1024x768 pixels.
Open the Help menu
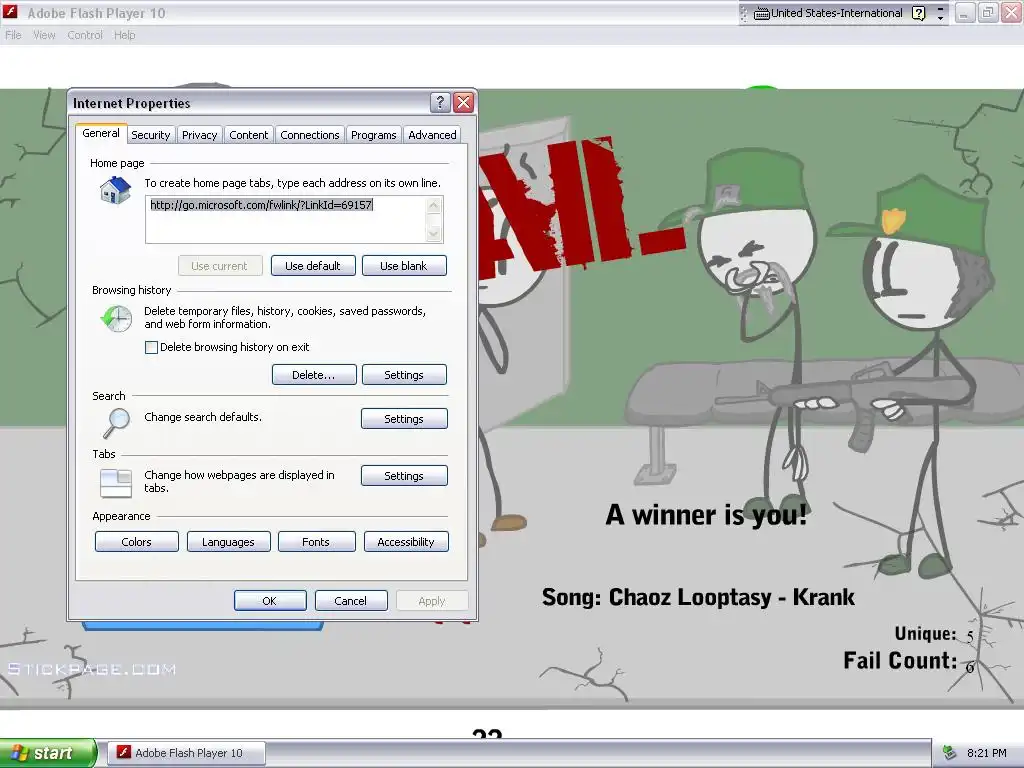point(125,35)
